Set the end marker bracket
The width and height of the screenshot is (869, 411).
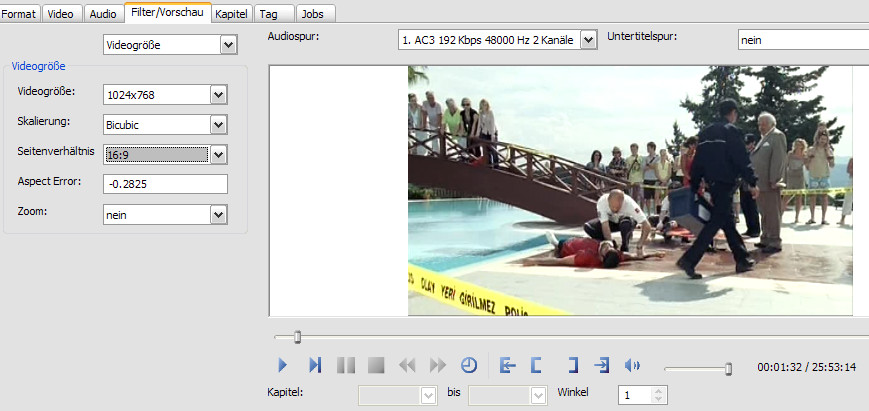point(572,365)
